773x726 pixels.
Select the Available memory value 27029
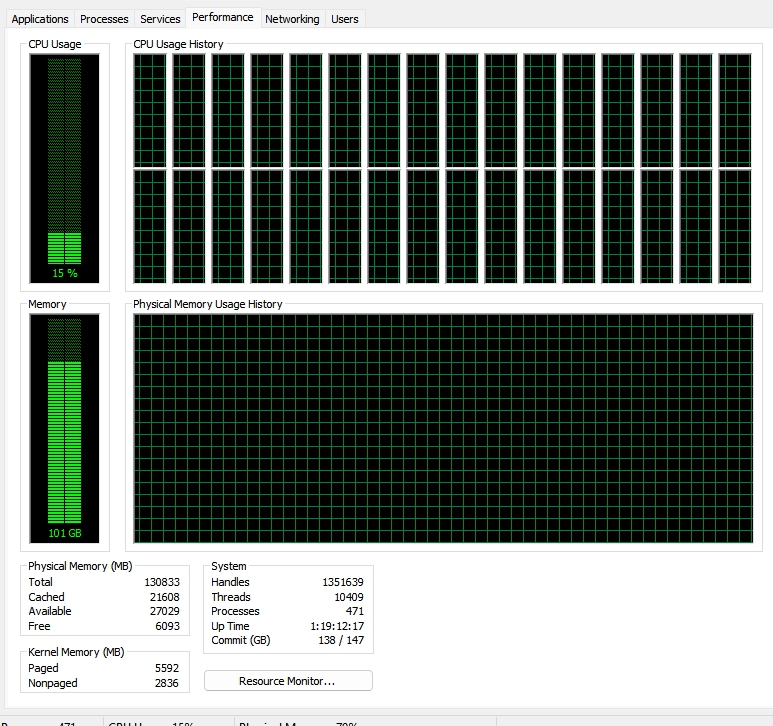165,611
